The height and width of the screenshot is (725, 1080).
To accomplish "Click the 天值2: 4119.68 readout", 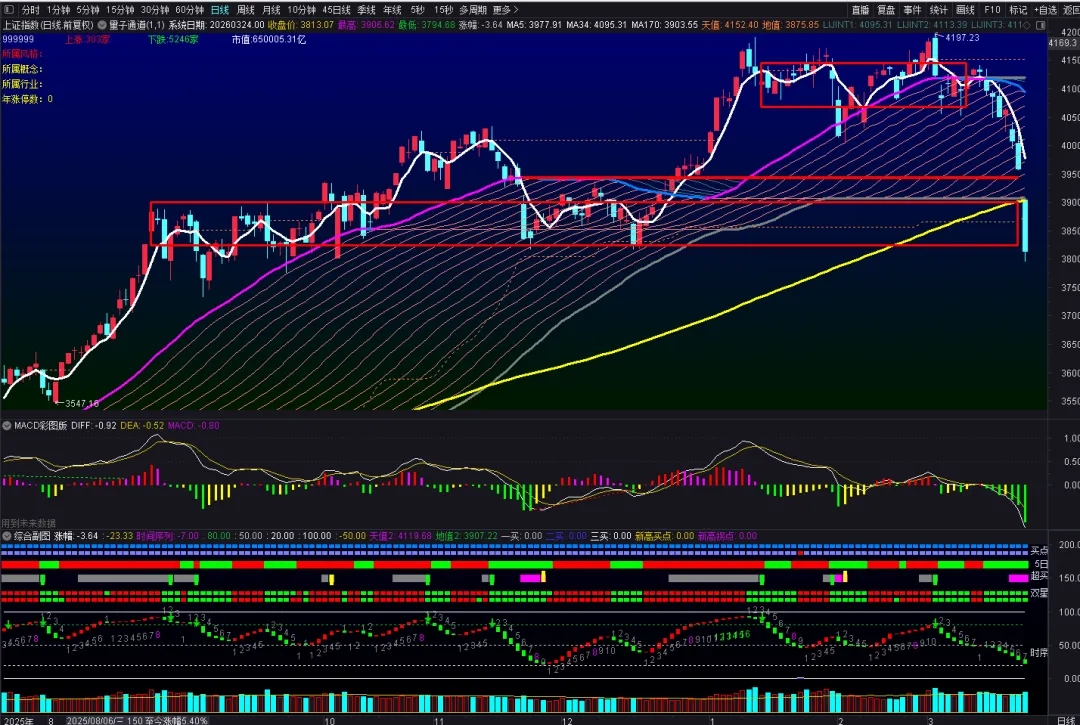I will 400,536.
